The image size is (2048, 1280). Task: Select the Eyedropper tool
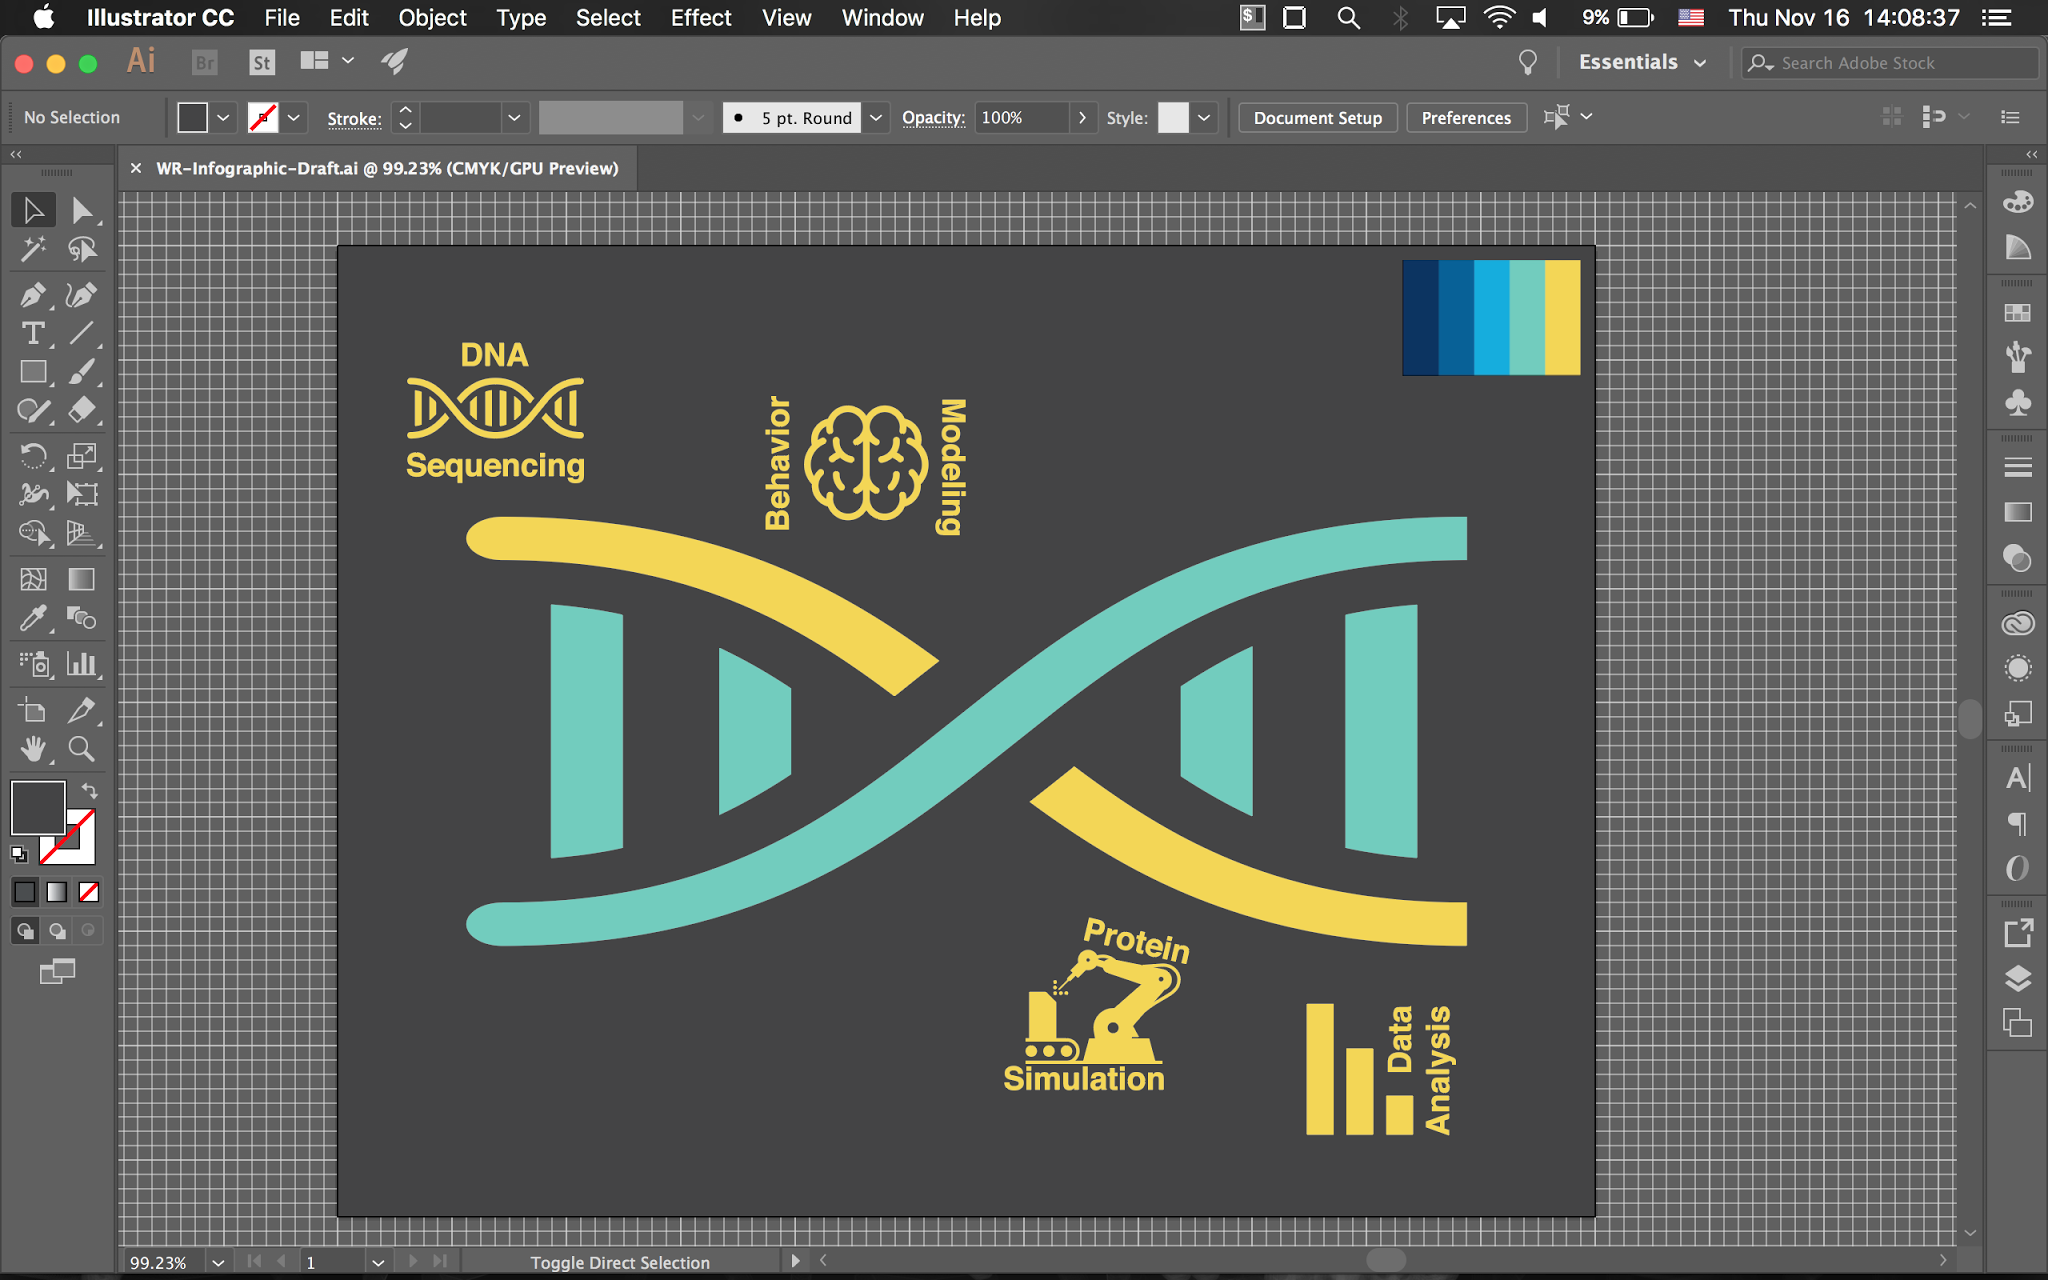coord(32,619)
